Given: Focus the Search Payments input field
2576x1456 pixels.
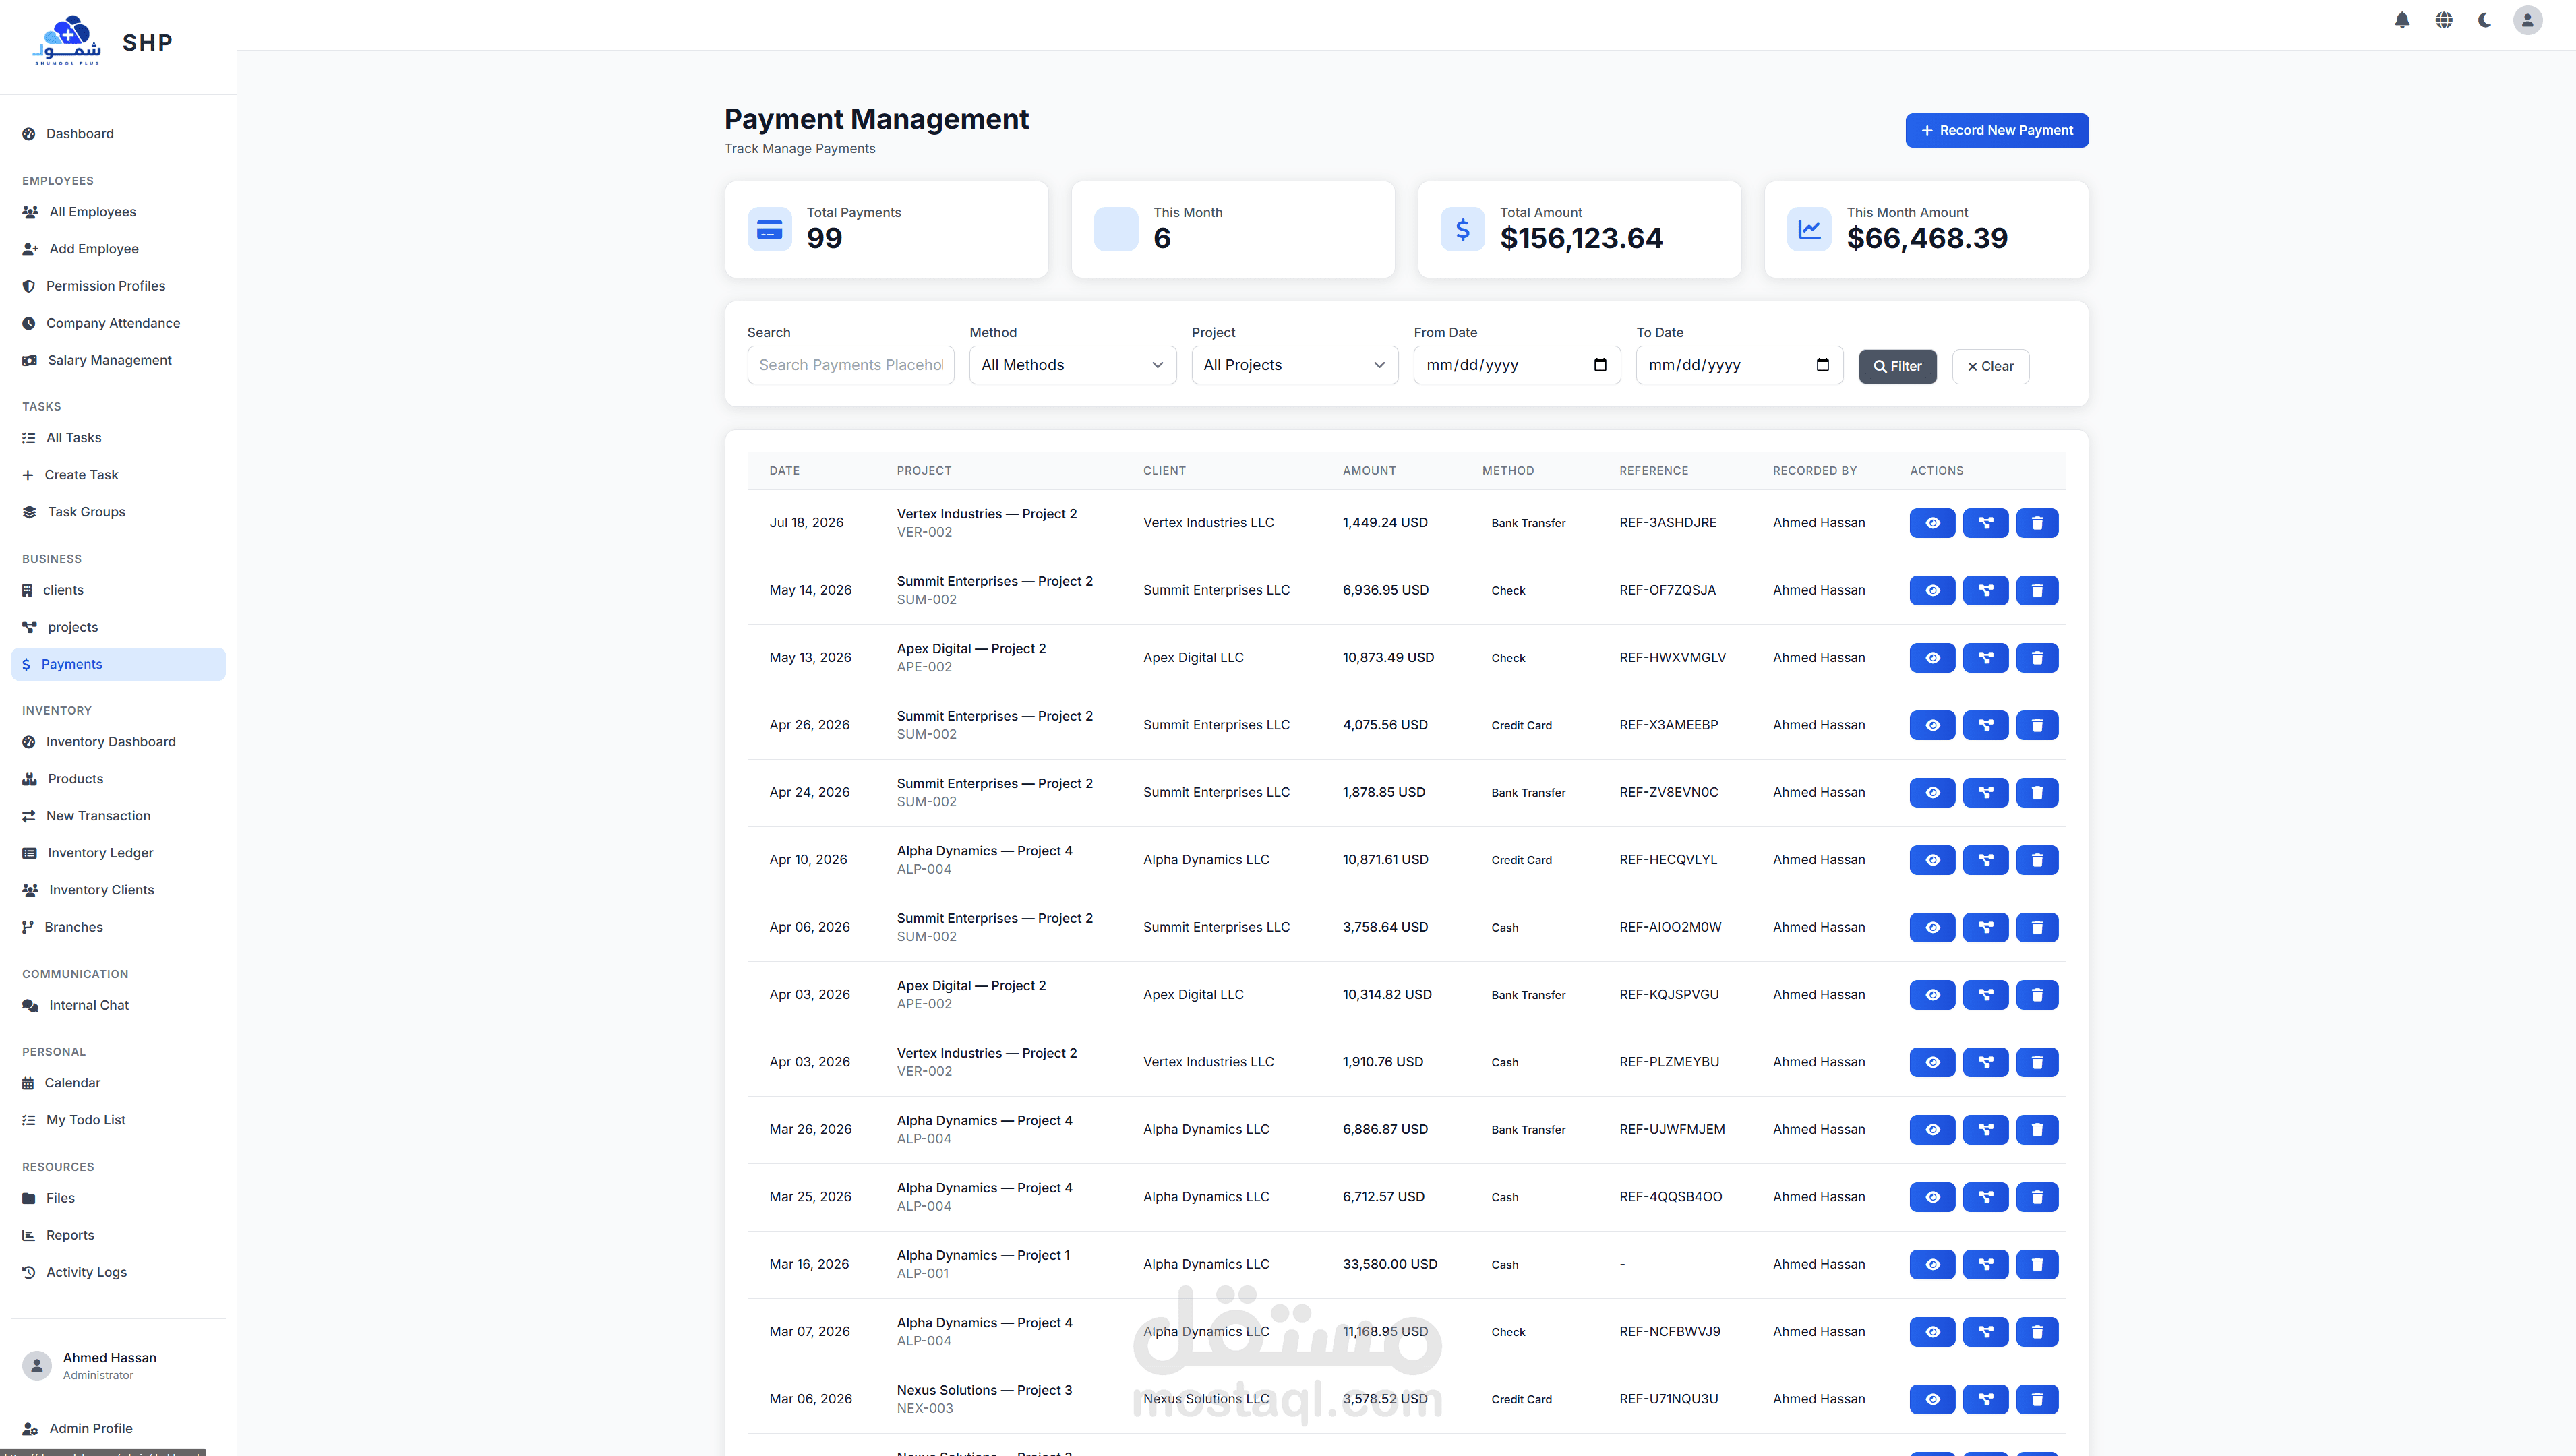Looking at the screenshot, I should (x=850, y=365).
